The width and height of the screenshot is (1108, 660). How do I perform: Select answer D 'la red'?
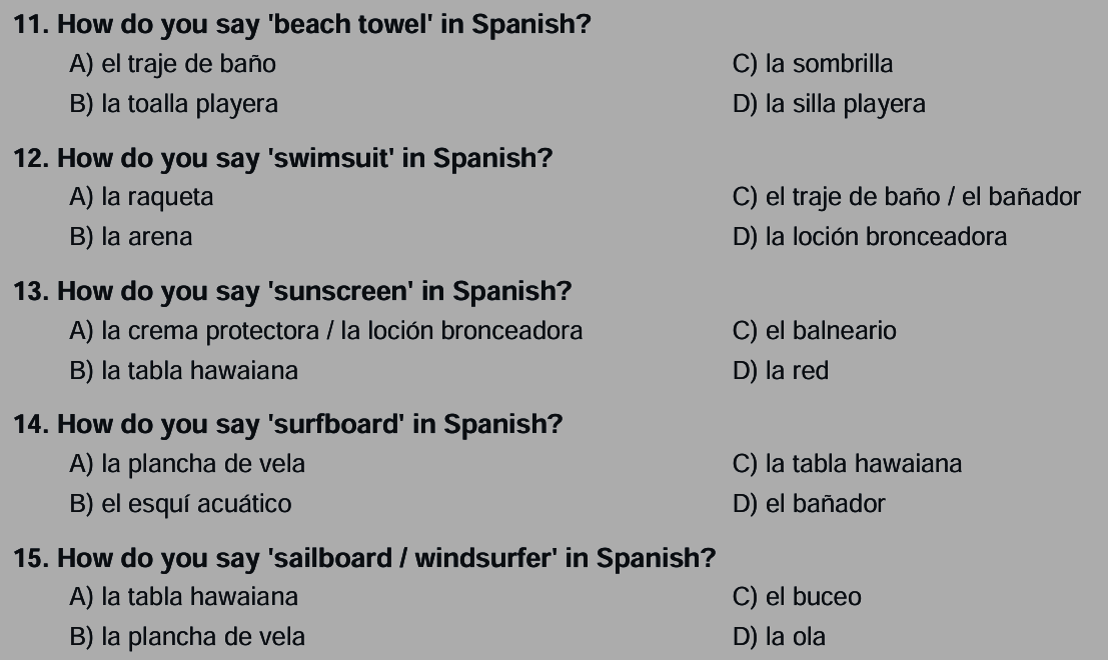coord(780,371)
